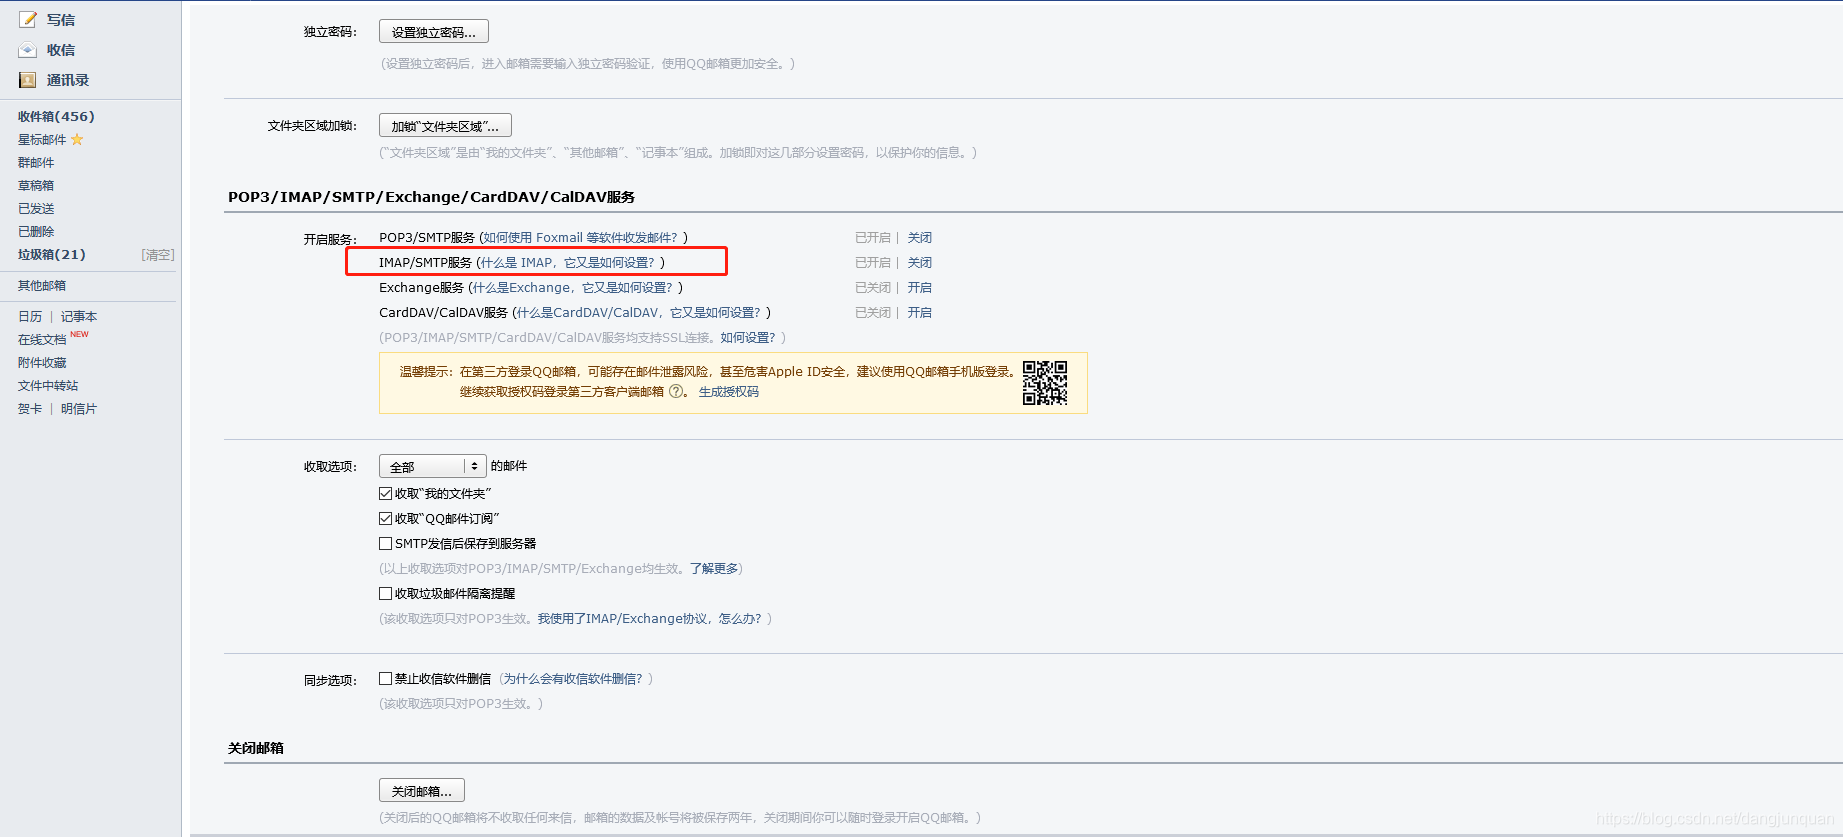1843x837 pixels.
Task: Open 已删除 deleted folder
Action: click(36, 232)
